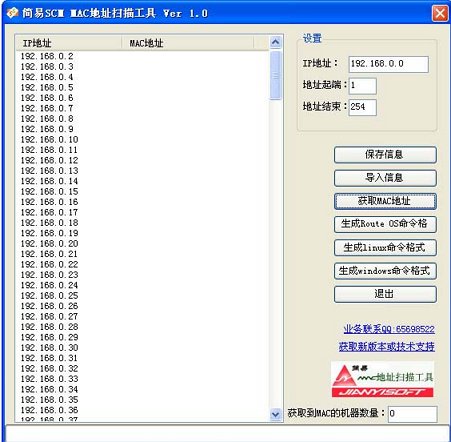Select row 192.168.0.11
The height and width of the screenshot is (442, 451).
pos(142,150)
